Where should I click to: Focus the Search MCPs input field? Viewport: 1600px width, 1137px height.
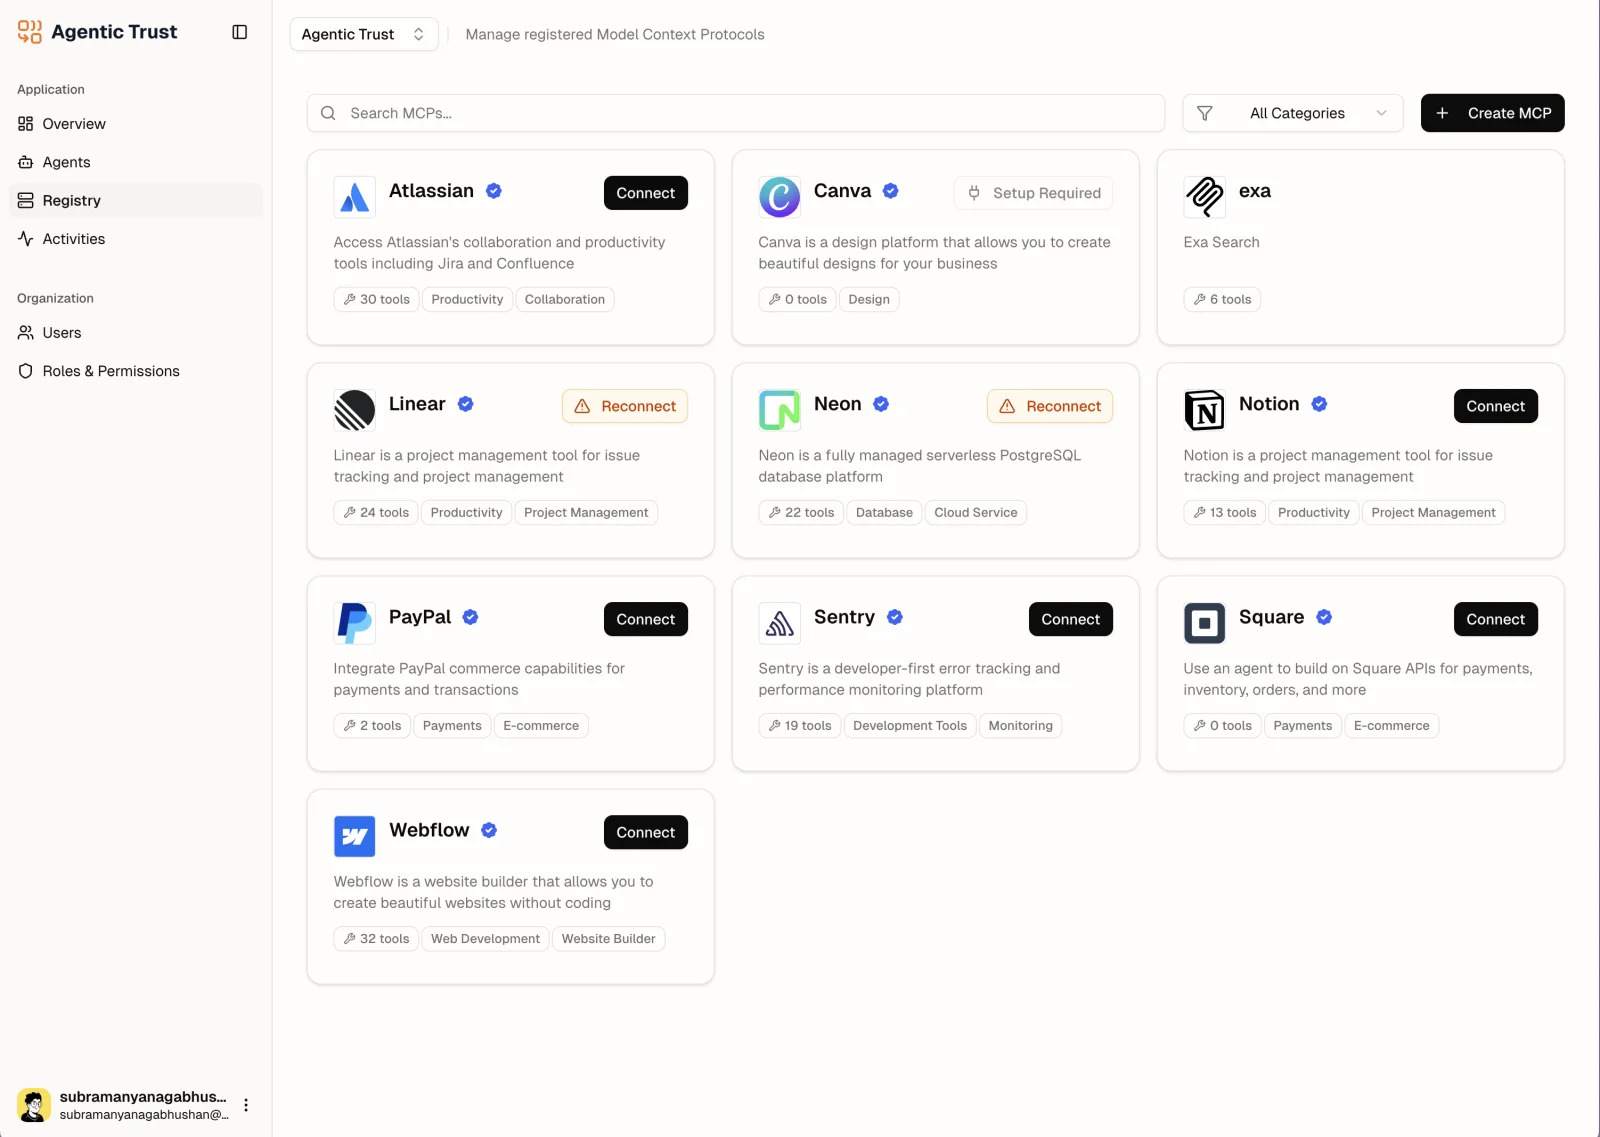pos(736,113)
